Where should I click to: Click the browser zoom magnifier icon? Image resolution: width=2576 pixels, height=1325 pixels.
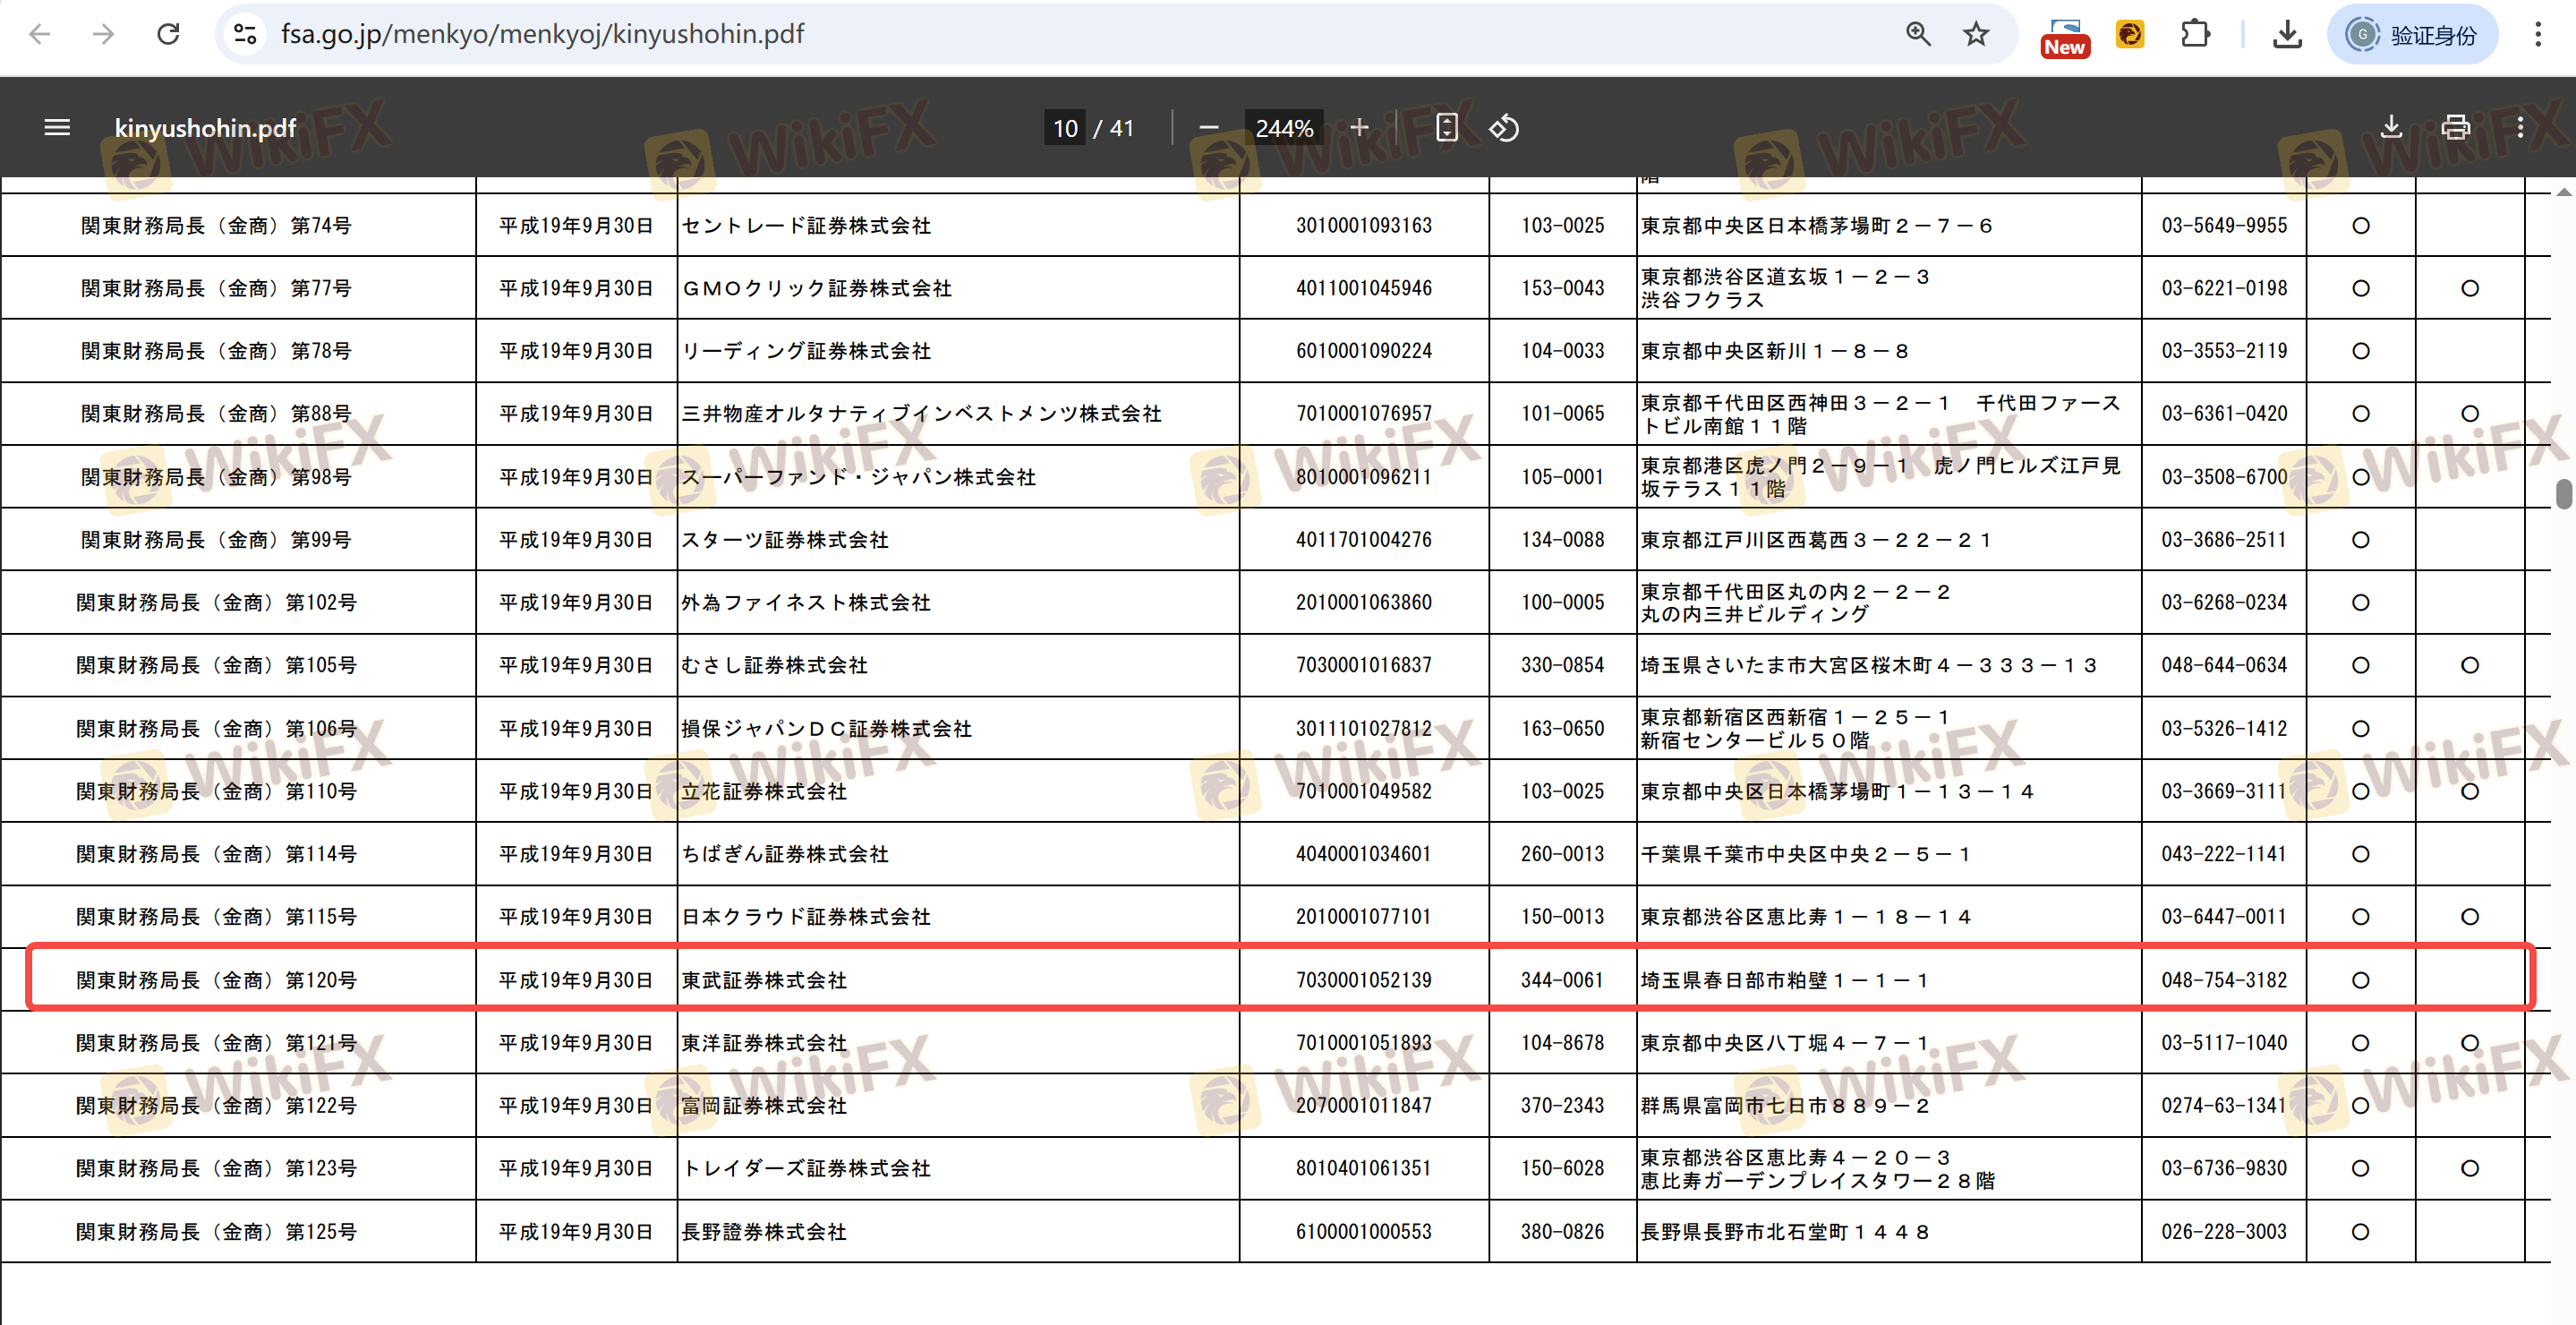(1917, 34)
